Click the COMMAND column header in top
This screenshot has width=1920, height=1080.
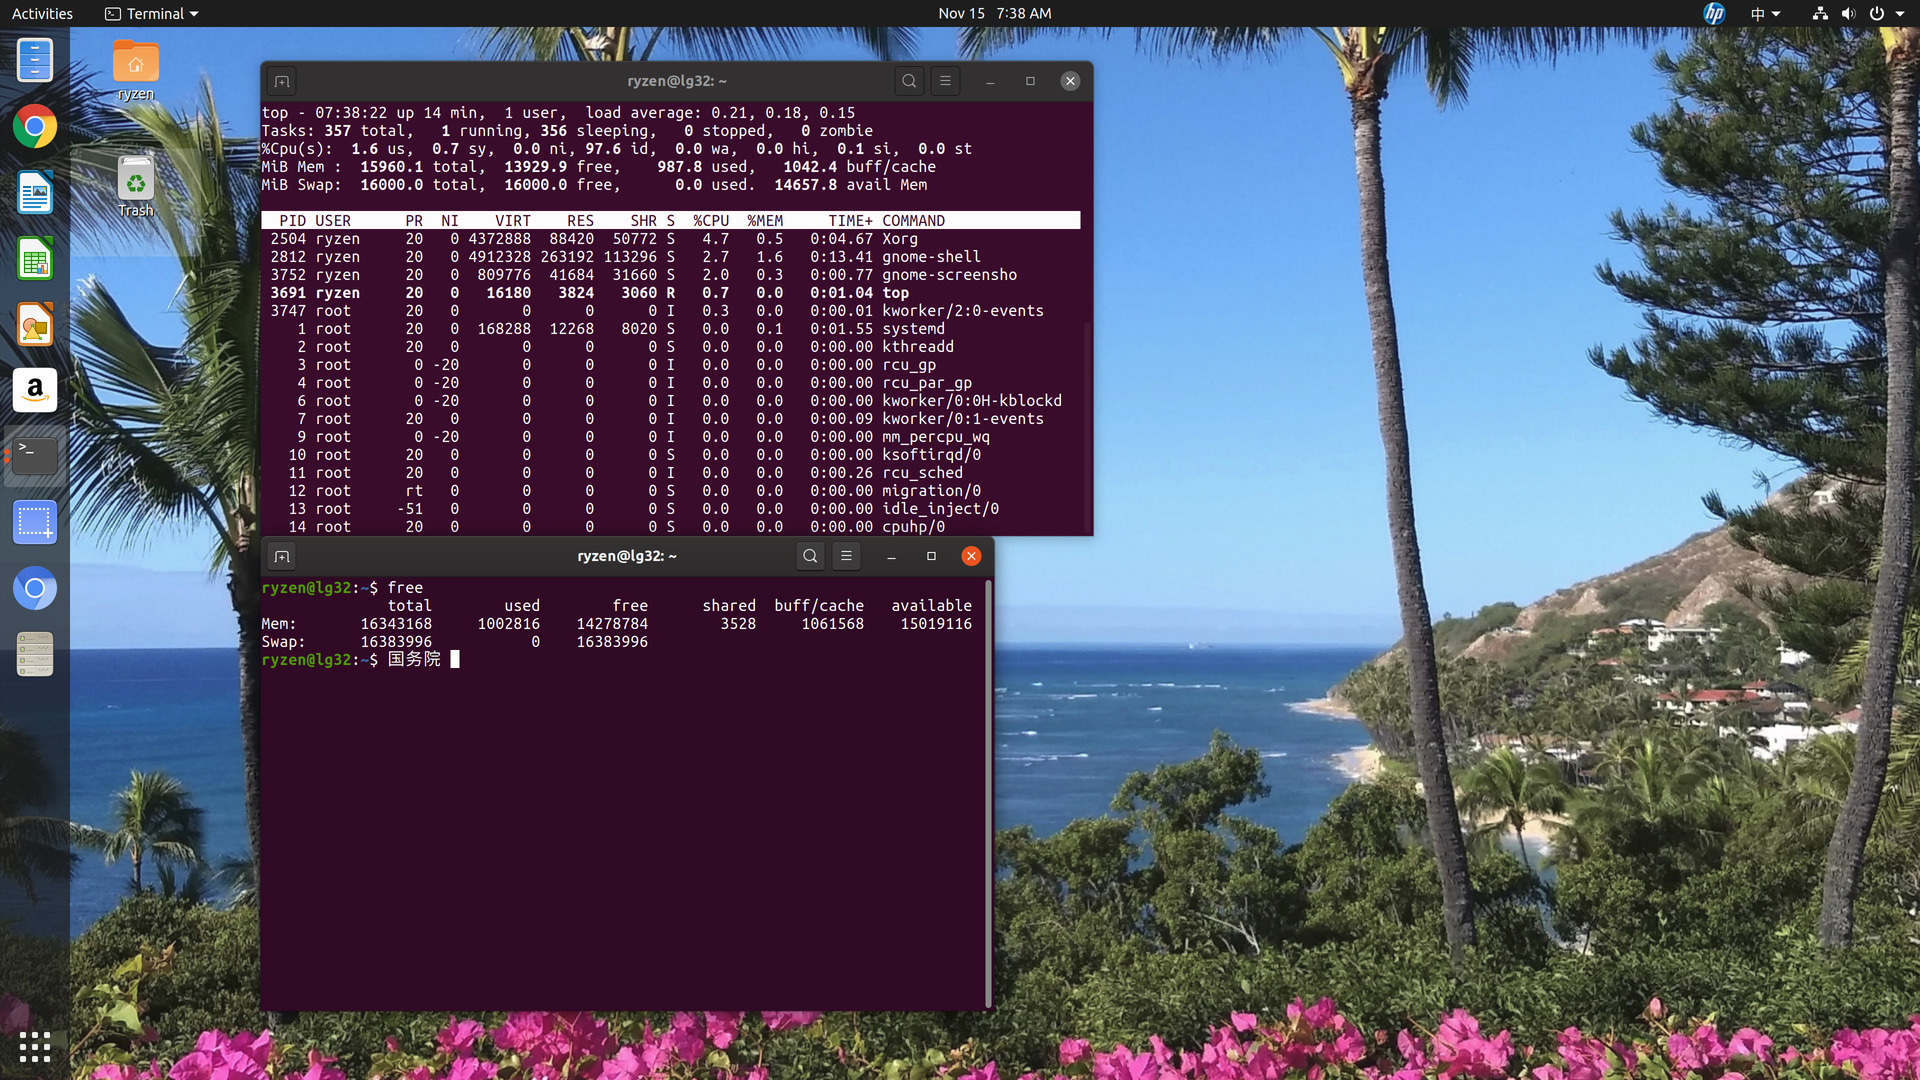913,221
